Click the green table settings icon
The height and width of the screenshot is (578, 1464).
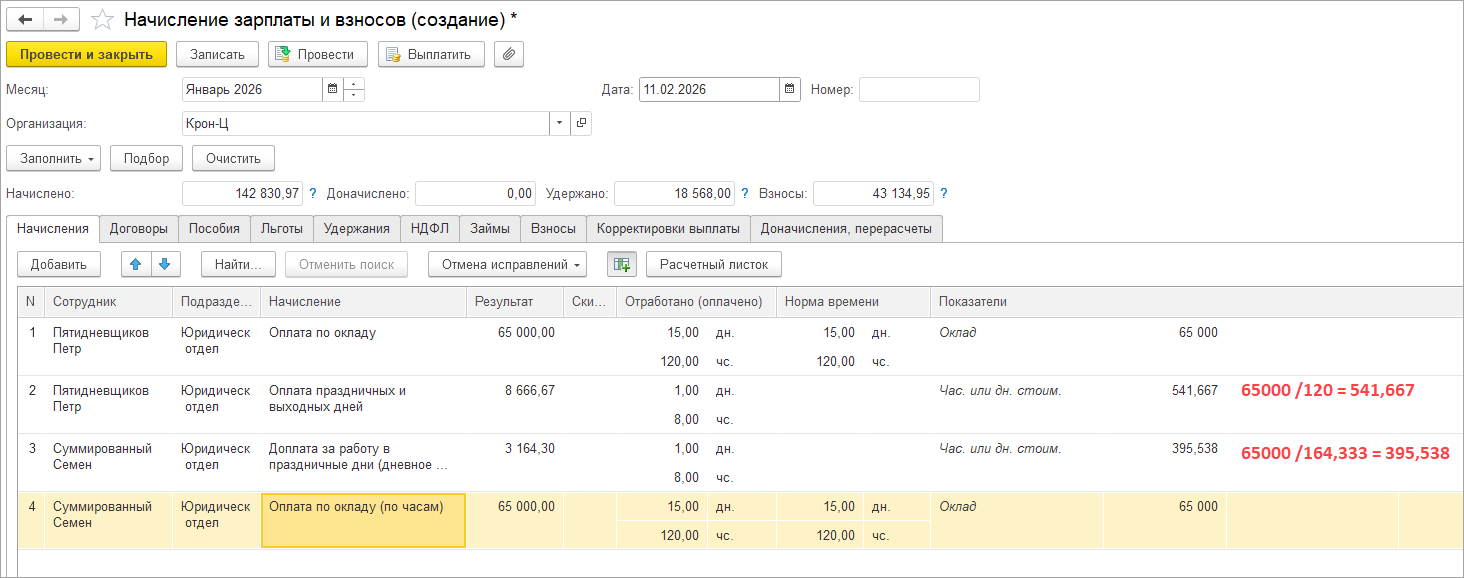coord(621,264)
